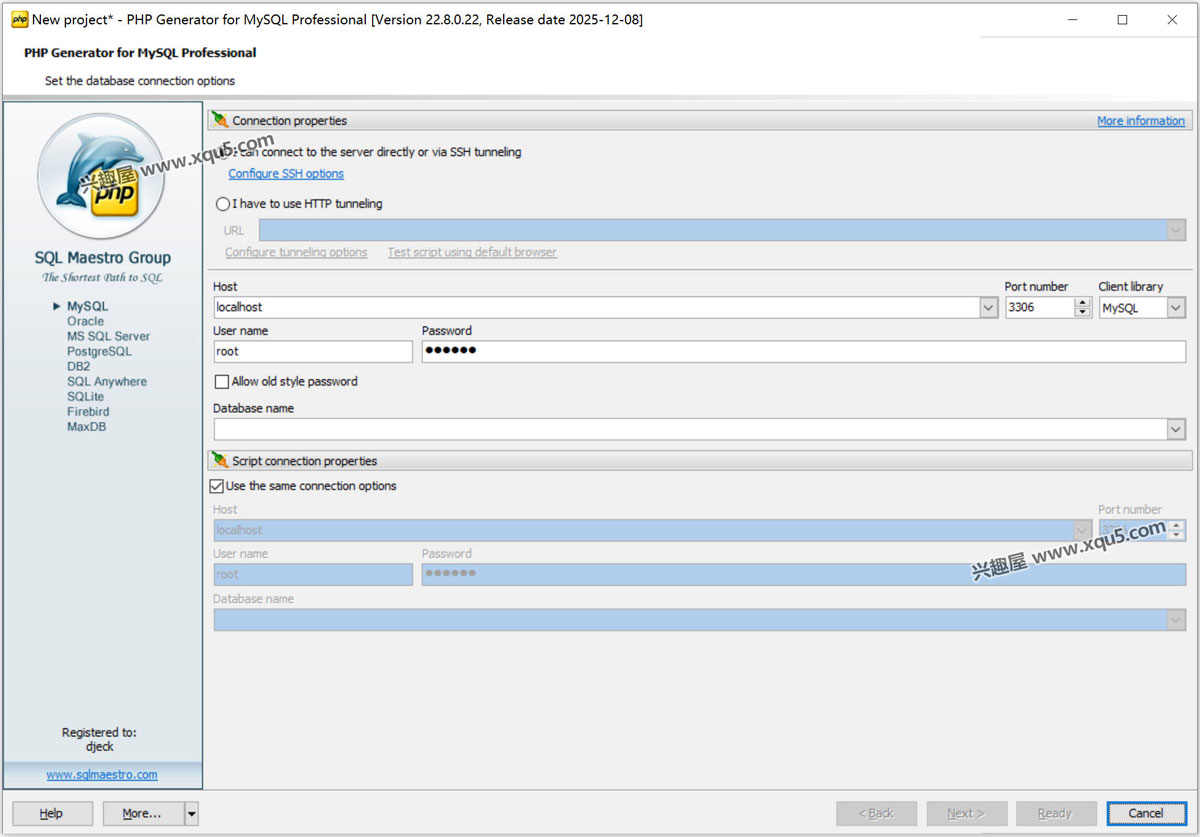
Task: Click the Connection properties section icon
Action: coord(221,120)
